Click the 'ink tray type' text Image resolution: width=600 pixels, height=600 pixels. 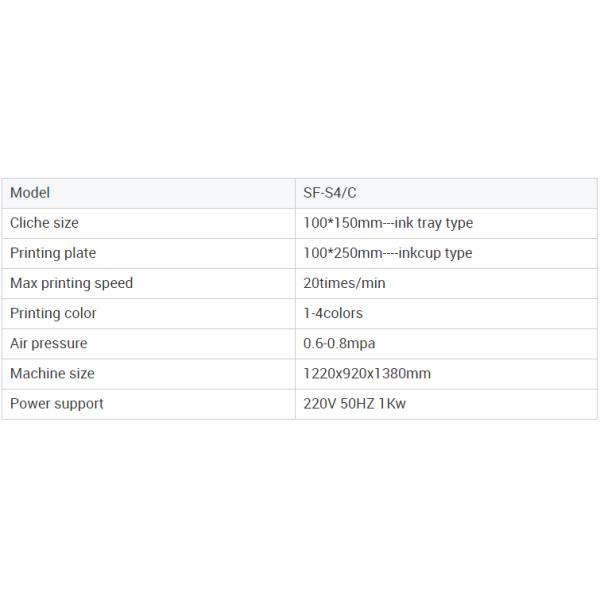tap(434, 223)
